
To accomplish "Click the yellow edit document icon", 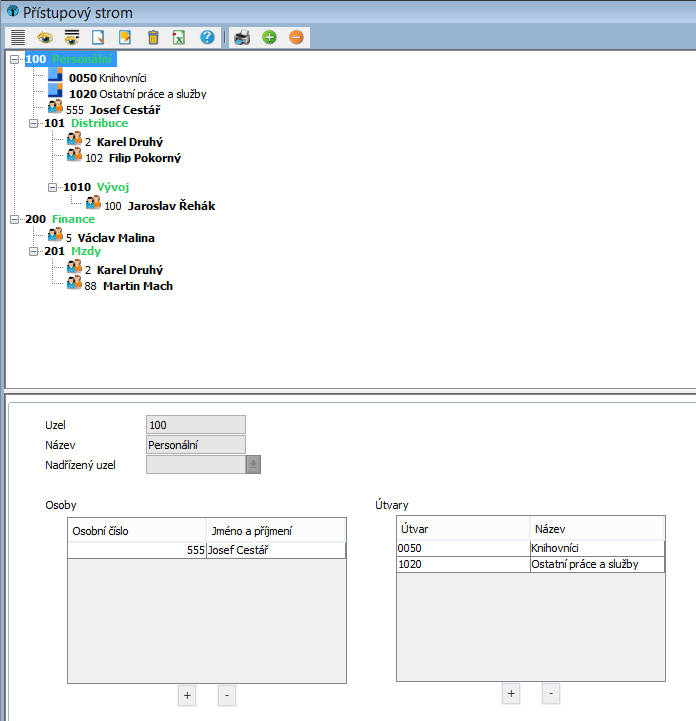I will 125,37.
